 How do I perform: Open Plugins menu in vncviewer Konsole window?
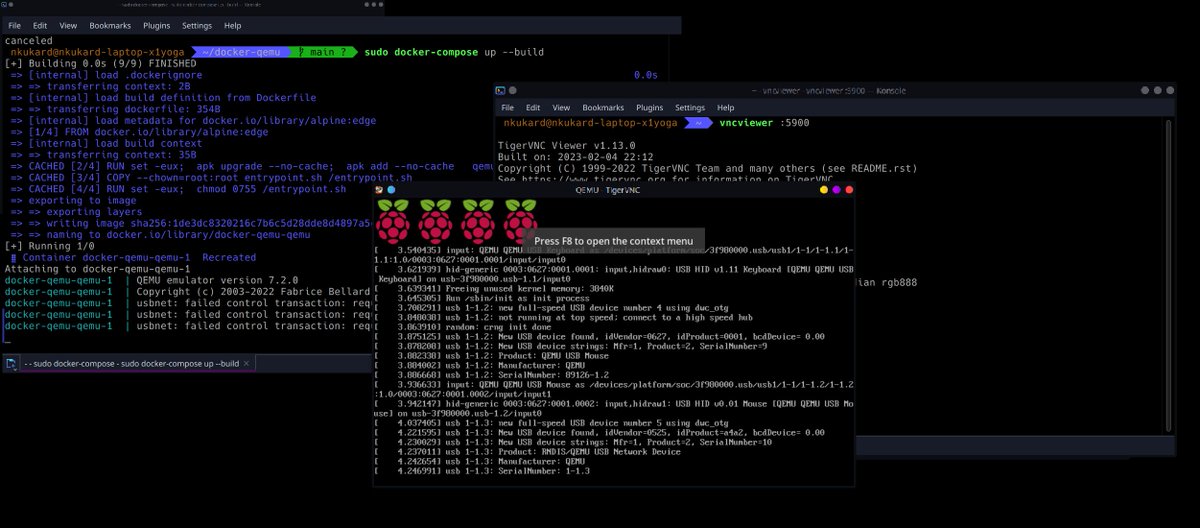(x=650, y=107)
